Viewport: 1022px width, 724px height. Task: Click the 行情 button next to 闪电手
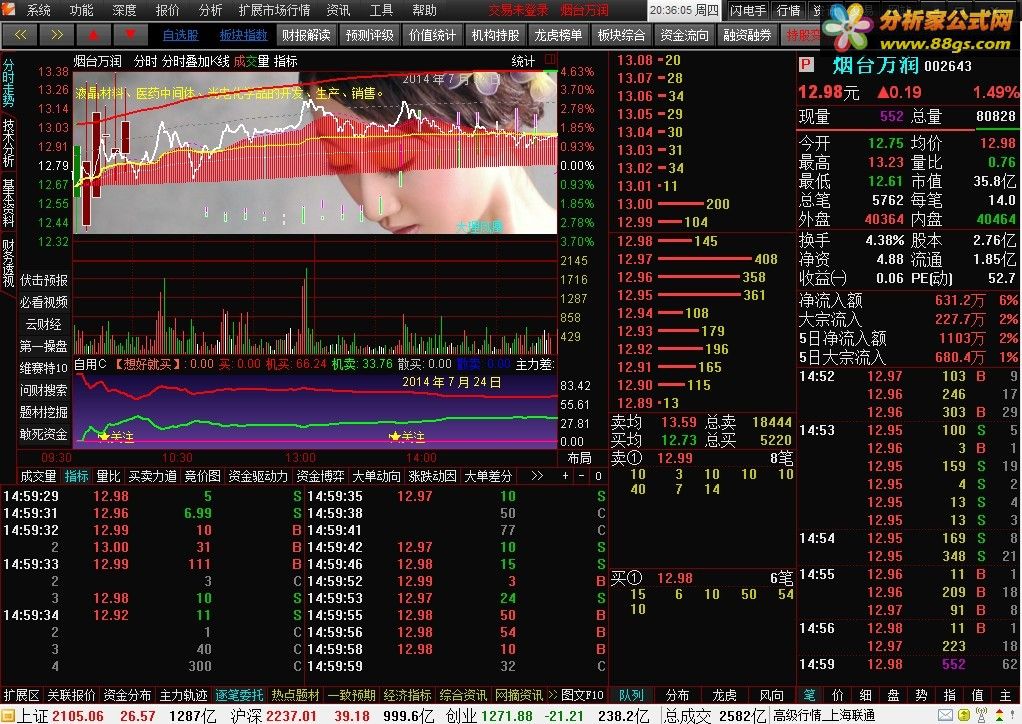click(789, 10)
